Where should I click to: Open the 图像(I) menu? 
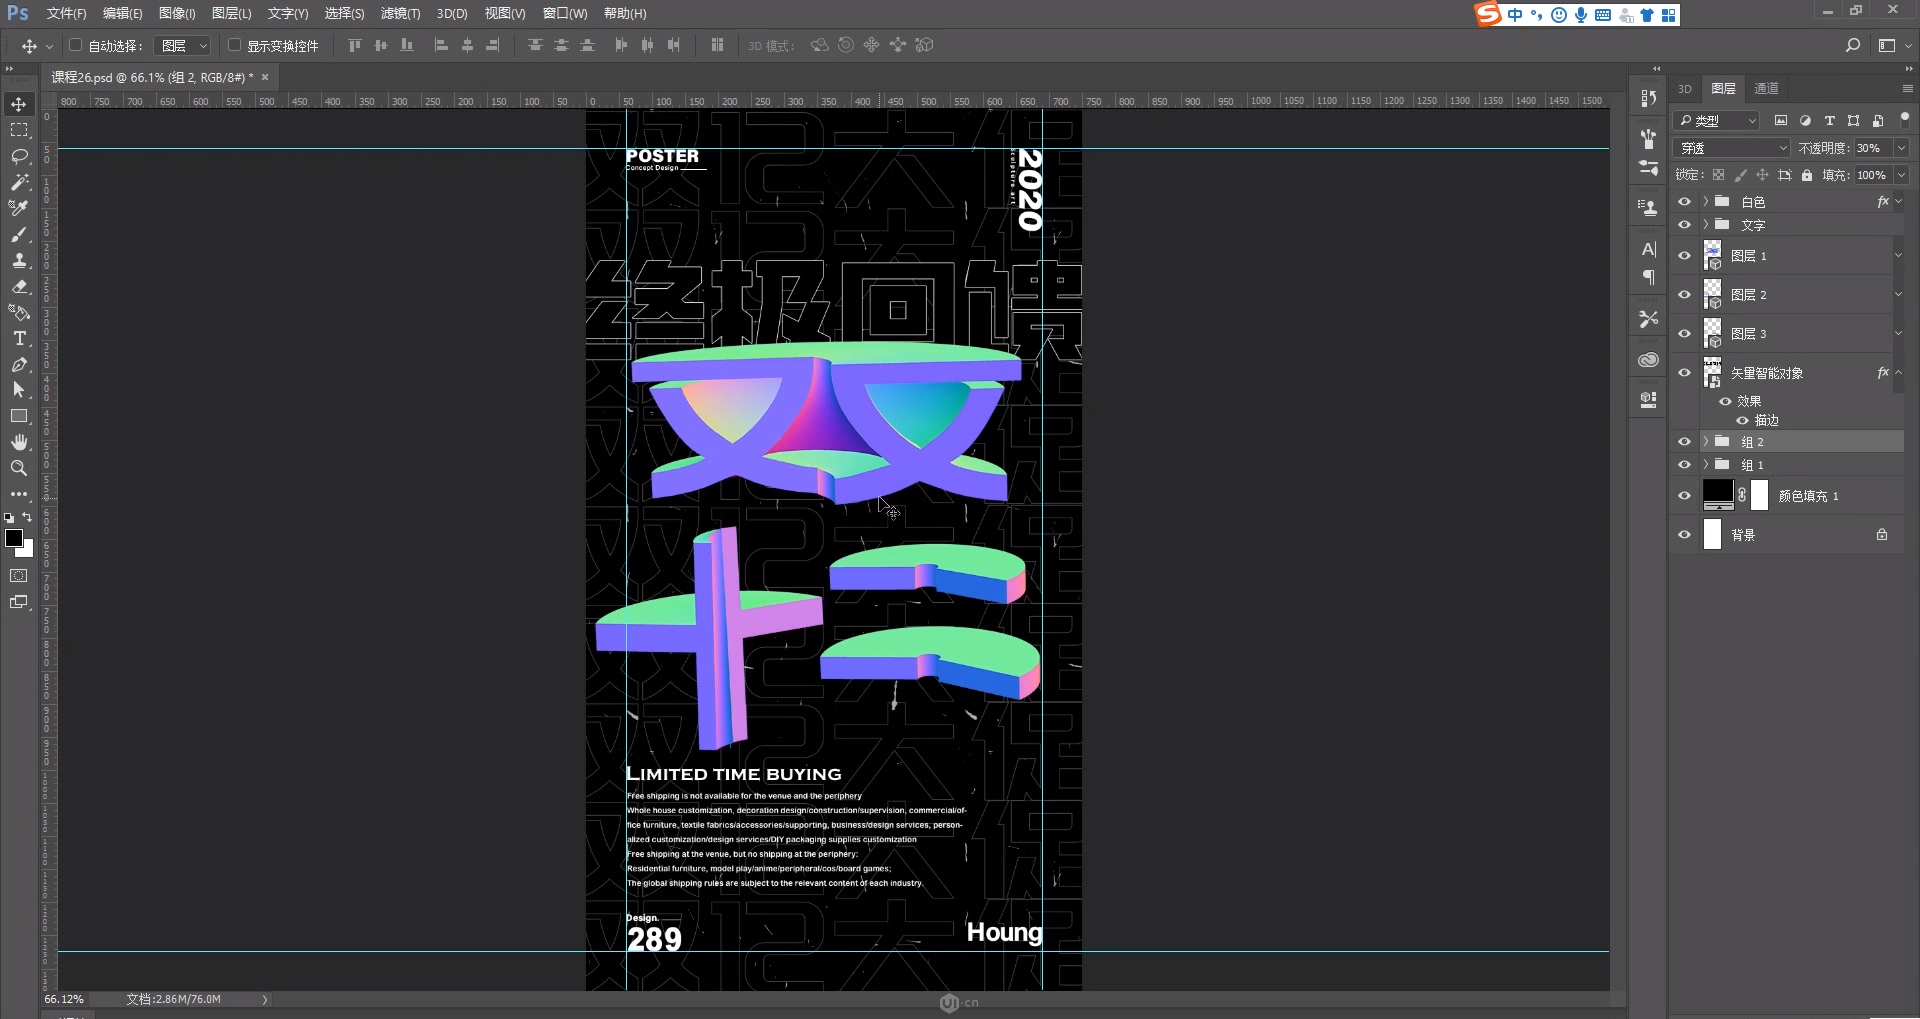pos(177,13)
